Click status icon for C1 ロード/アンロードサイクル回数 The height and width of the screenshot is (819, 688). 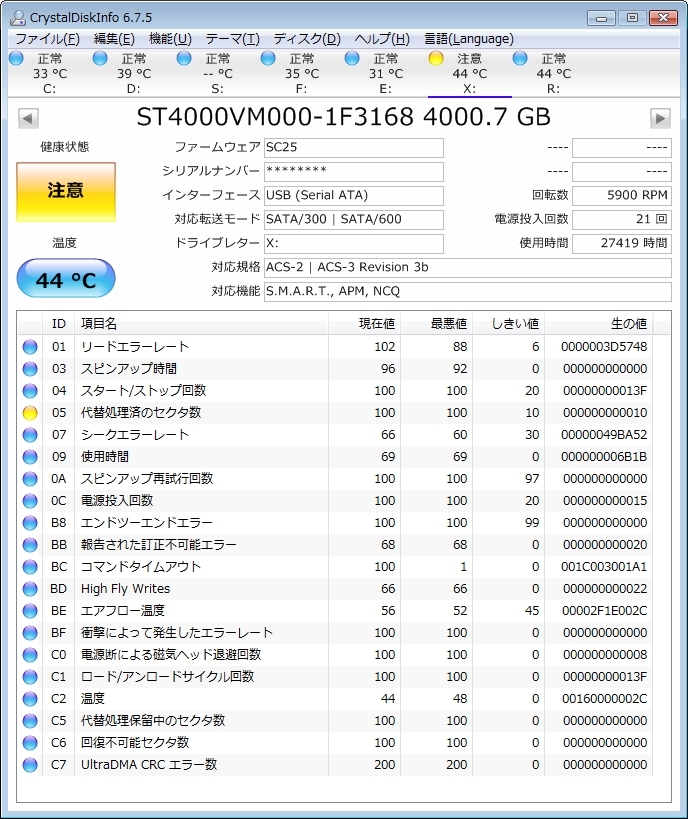[x=30, y=676]
